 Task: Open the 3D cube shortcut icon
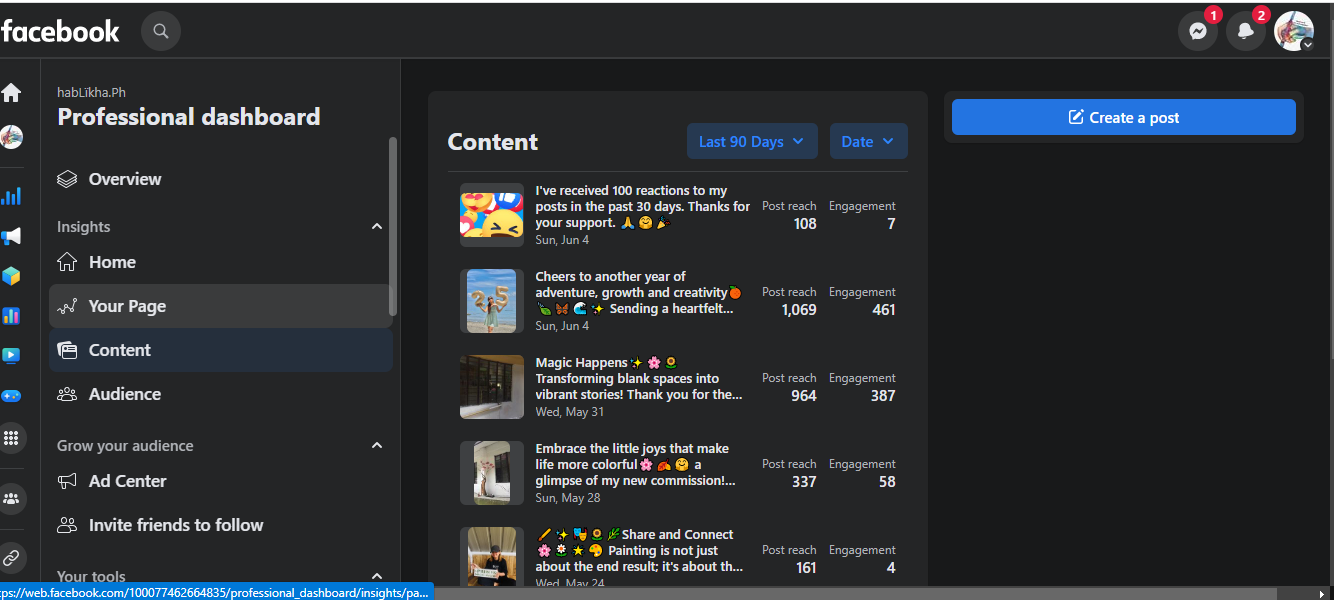11,276
